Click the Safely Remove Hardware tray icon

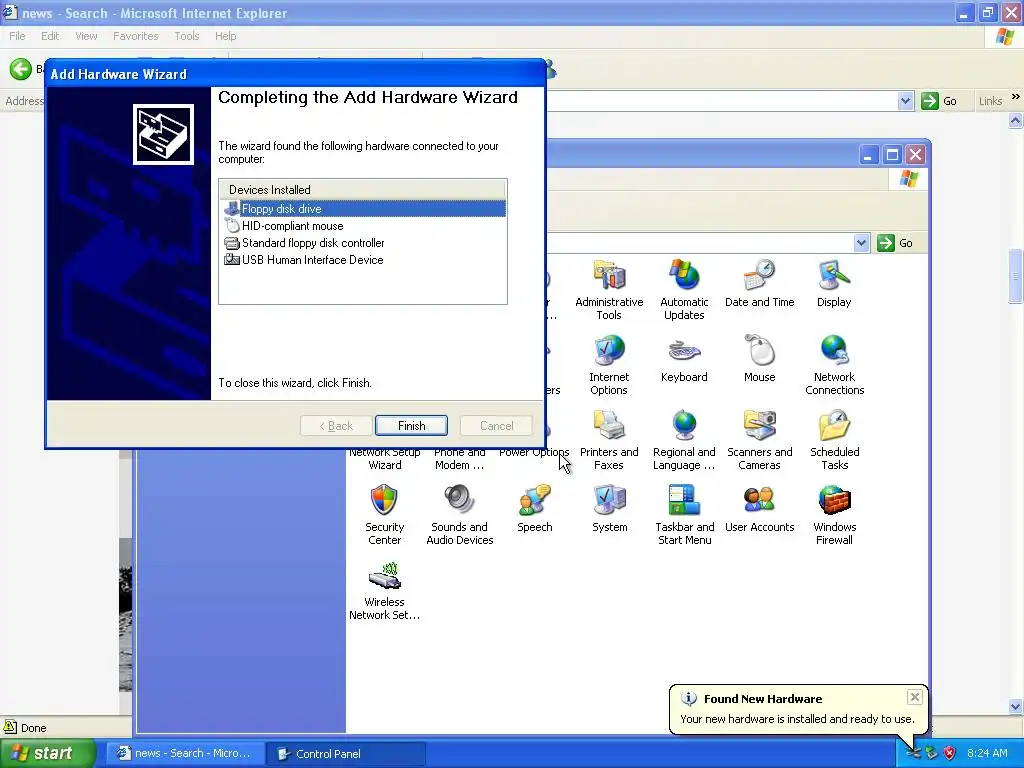point(931,753)
